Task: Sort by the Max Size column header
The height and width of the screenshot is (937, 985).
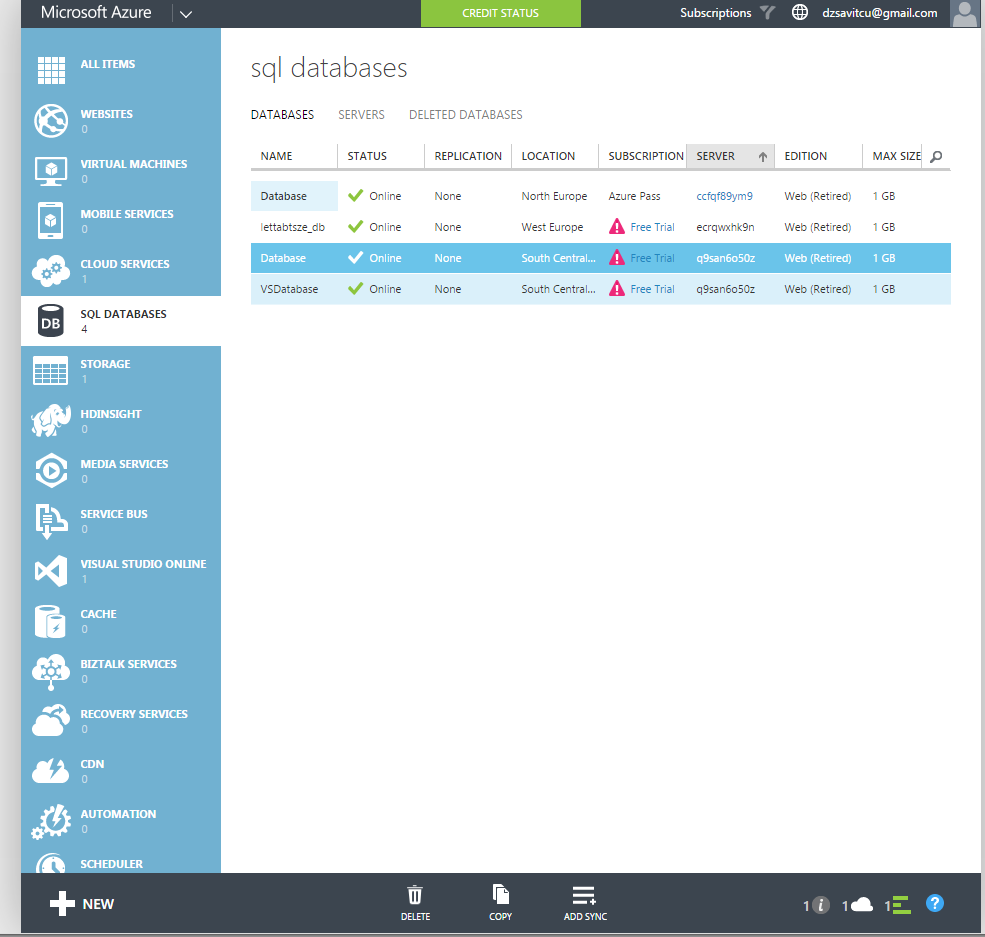Action: tap(893, 156)
